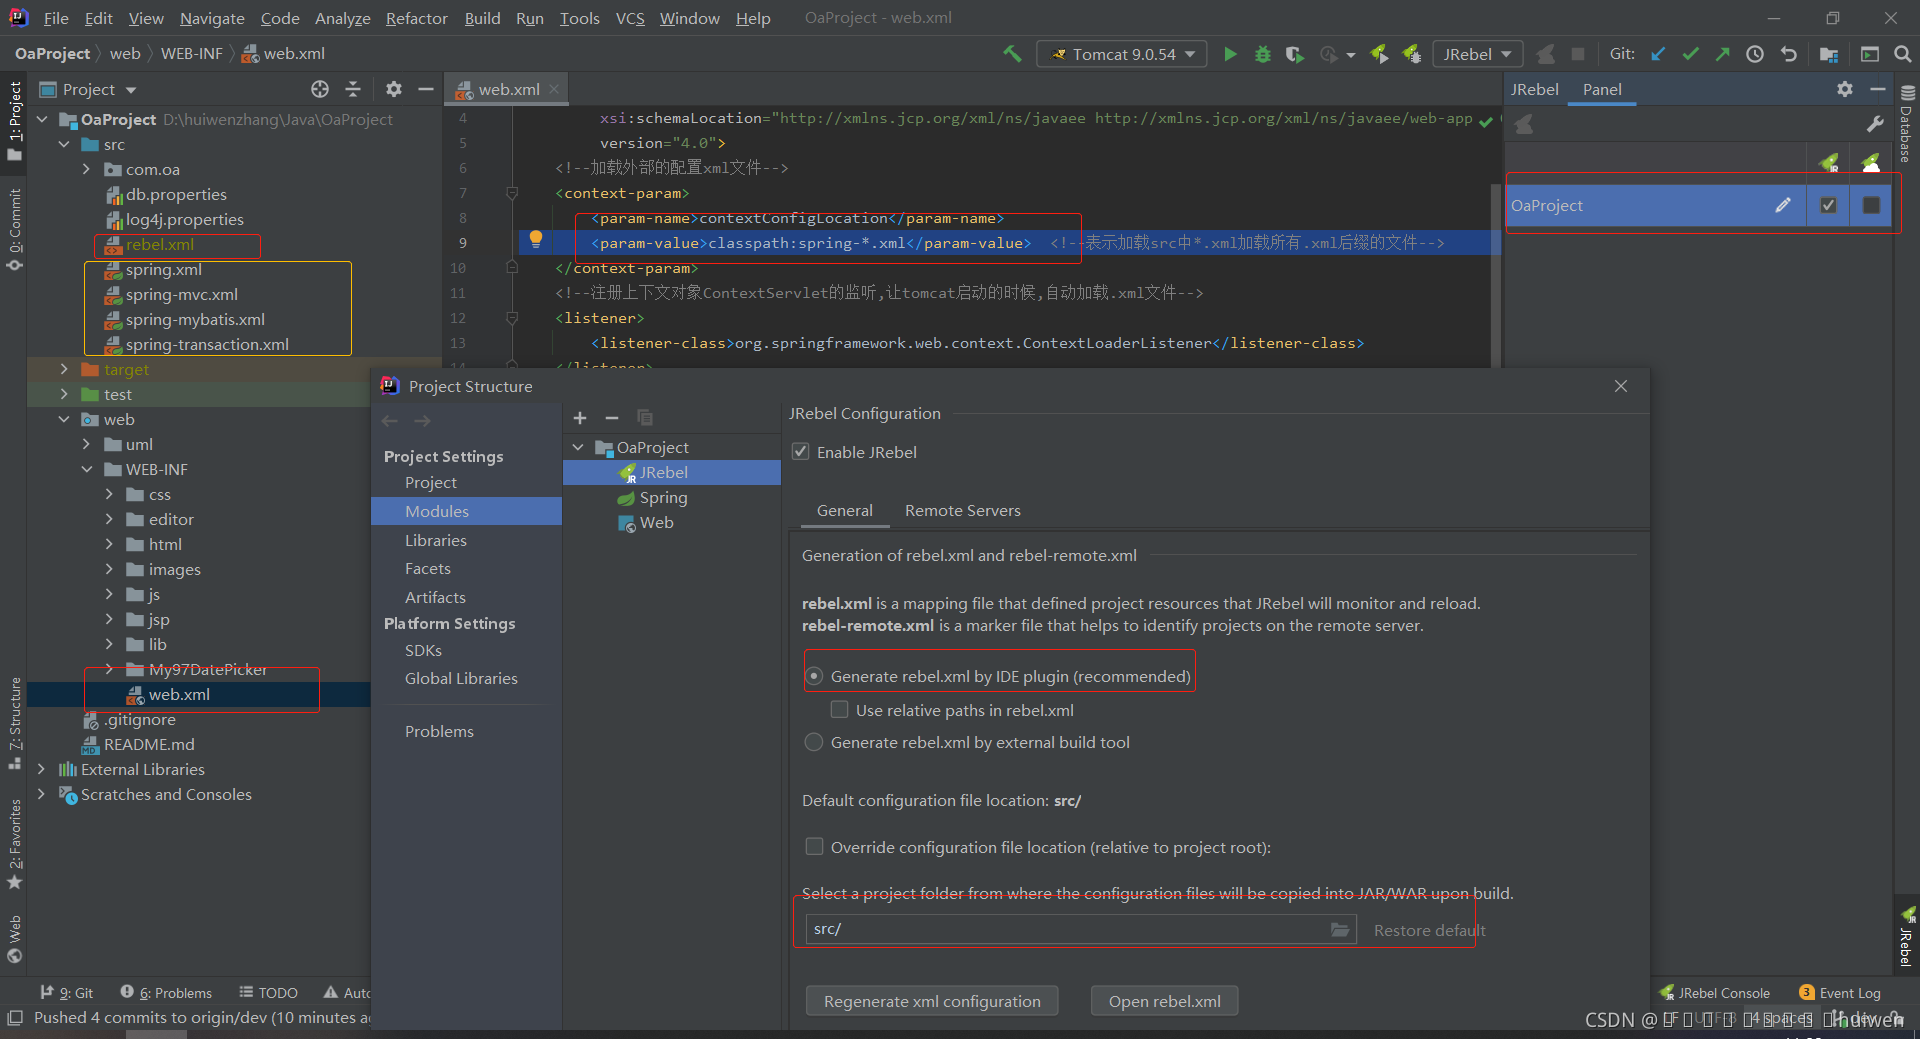Enable Use relative paths in rebel.xml
The height and width of the screenshot is (1039, 1920).
(x=840, y=710)
